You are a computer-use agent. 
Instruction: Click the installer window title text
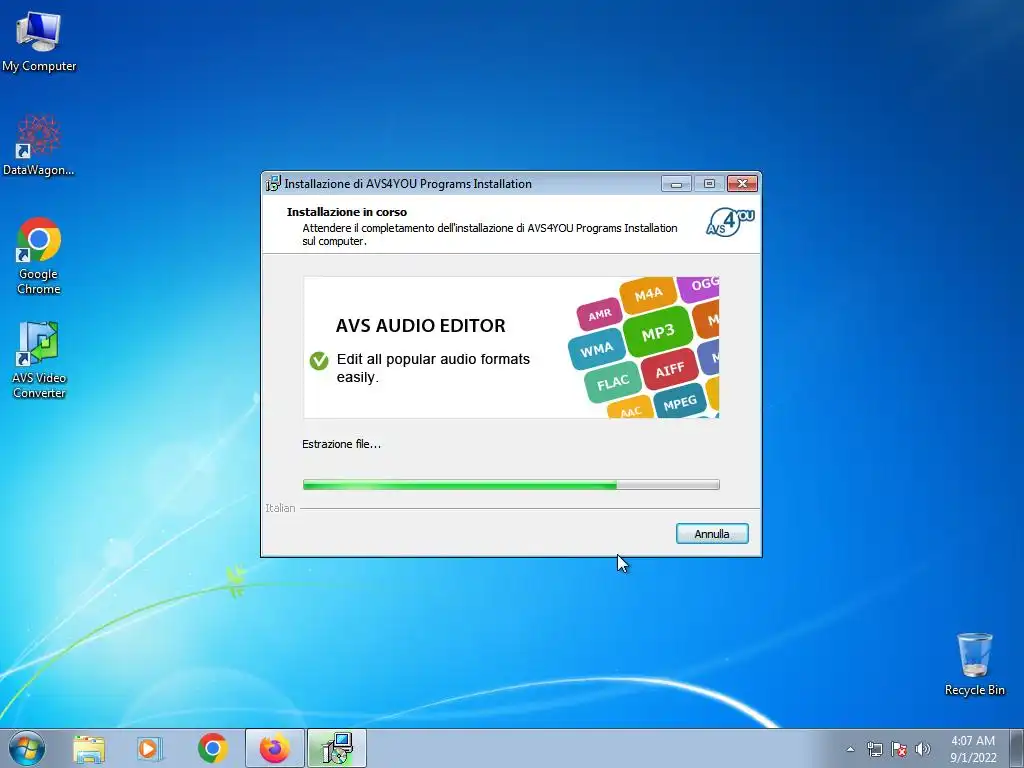click(408, 184)
